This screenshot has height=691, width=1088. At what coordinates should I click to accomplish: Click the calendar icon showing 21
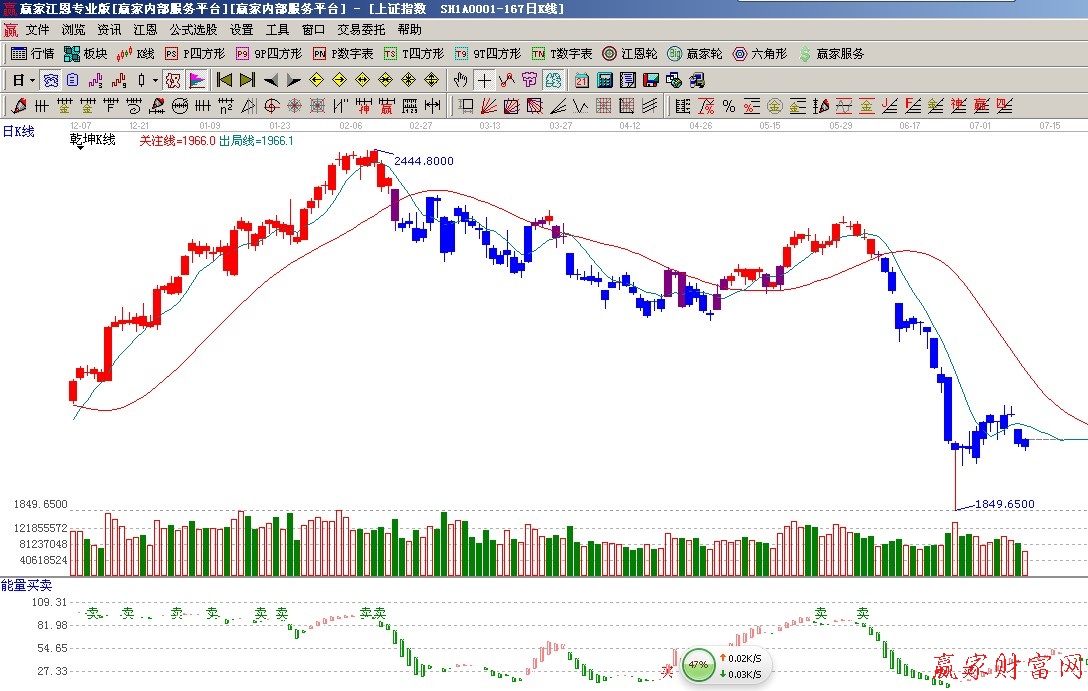[x=582, y=80]
